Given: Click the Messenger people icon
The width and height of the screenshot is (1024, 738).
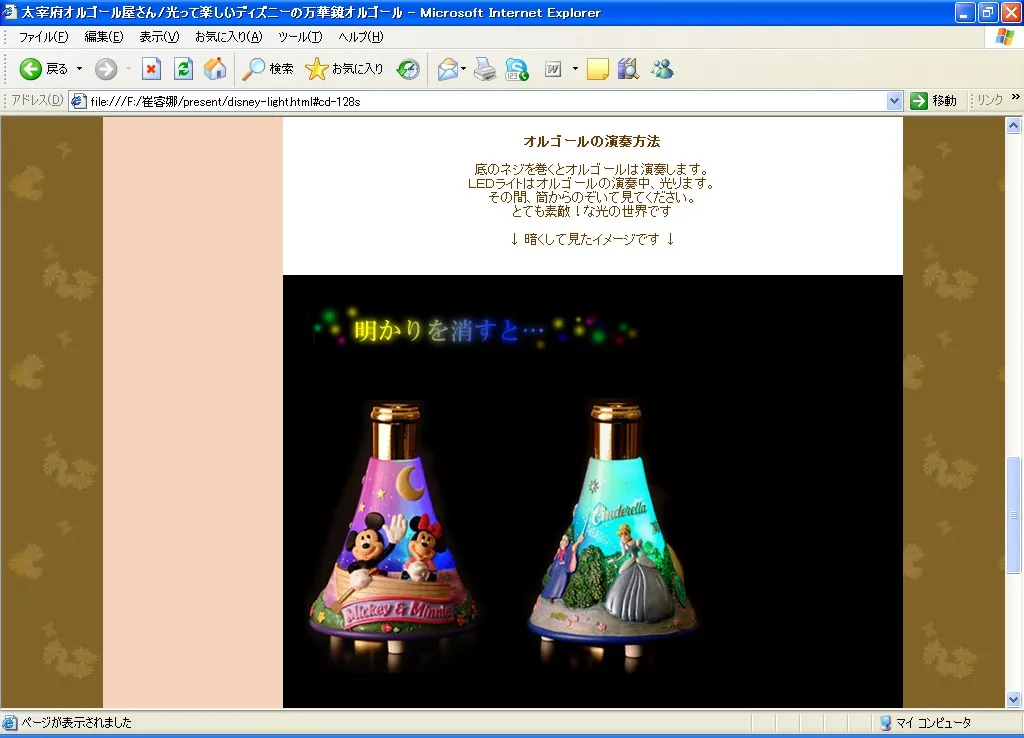Looking at the screenshot, I should point(662,69).
